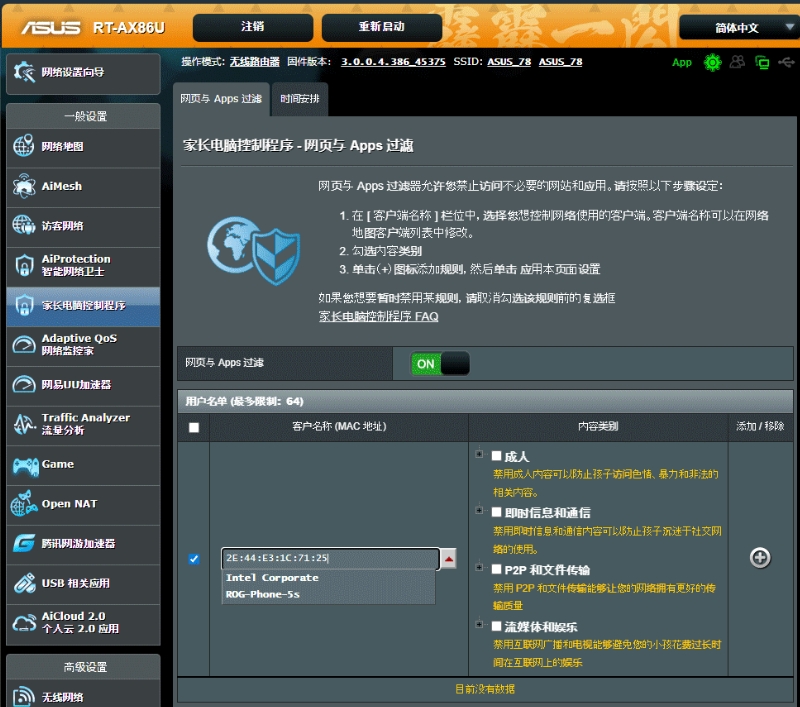Click the Network Map globe icon

pyautogui.click(x=23, y=146)
